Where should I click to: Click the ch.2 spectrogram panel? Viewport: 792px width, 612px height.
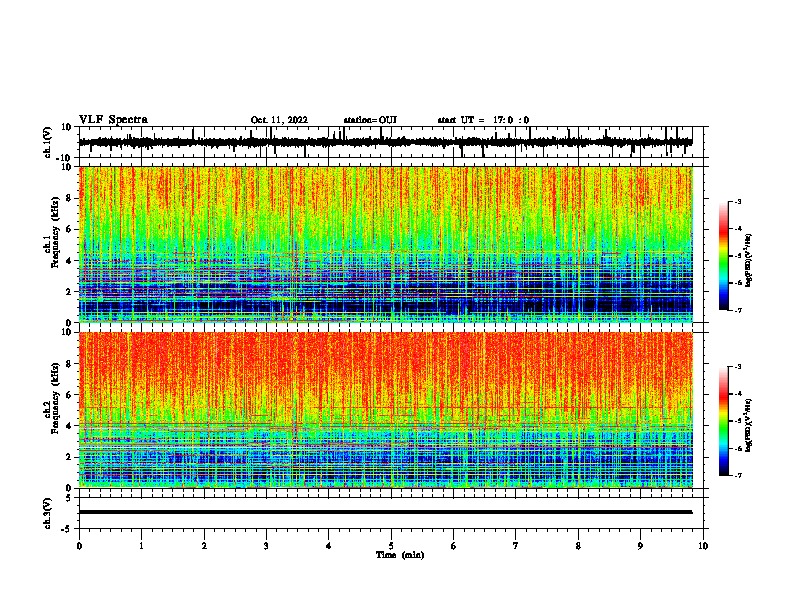click(386, 410)
